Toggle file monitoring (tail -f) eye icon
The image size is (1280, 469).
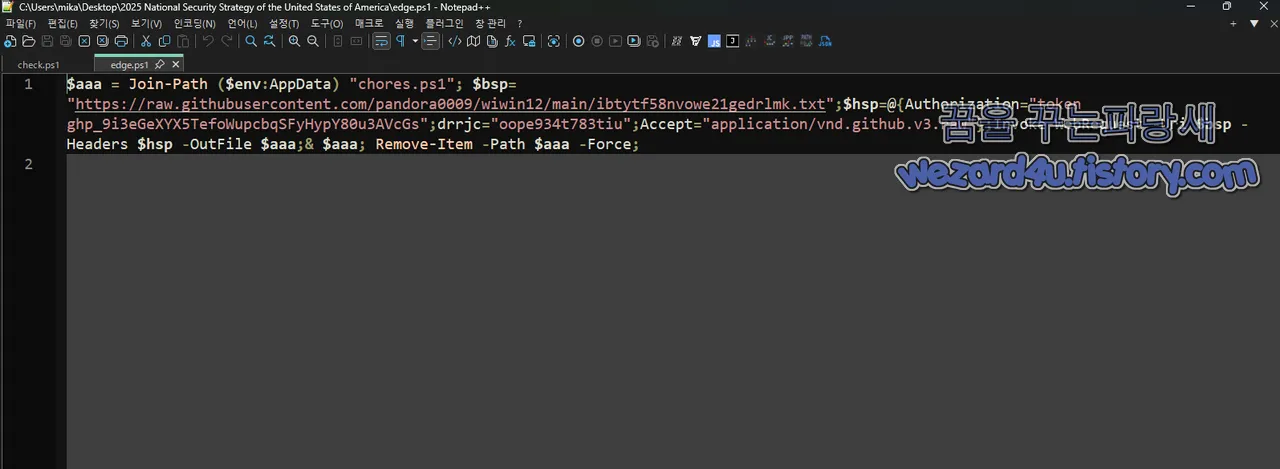(x=553, y=41)
